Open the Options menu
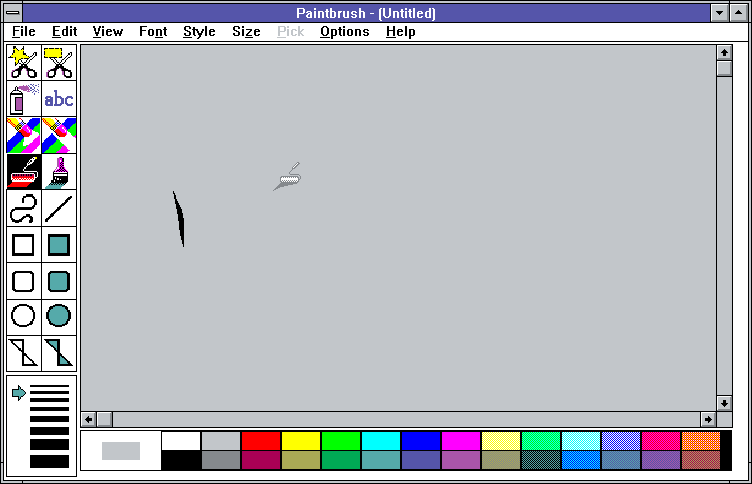The image size is (752, 484). [344, 32]
